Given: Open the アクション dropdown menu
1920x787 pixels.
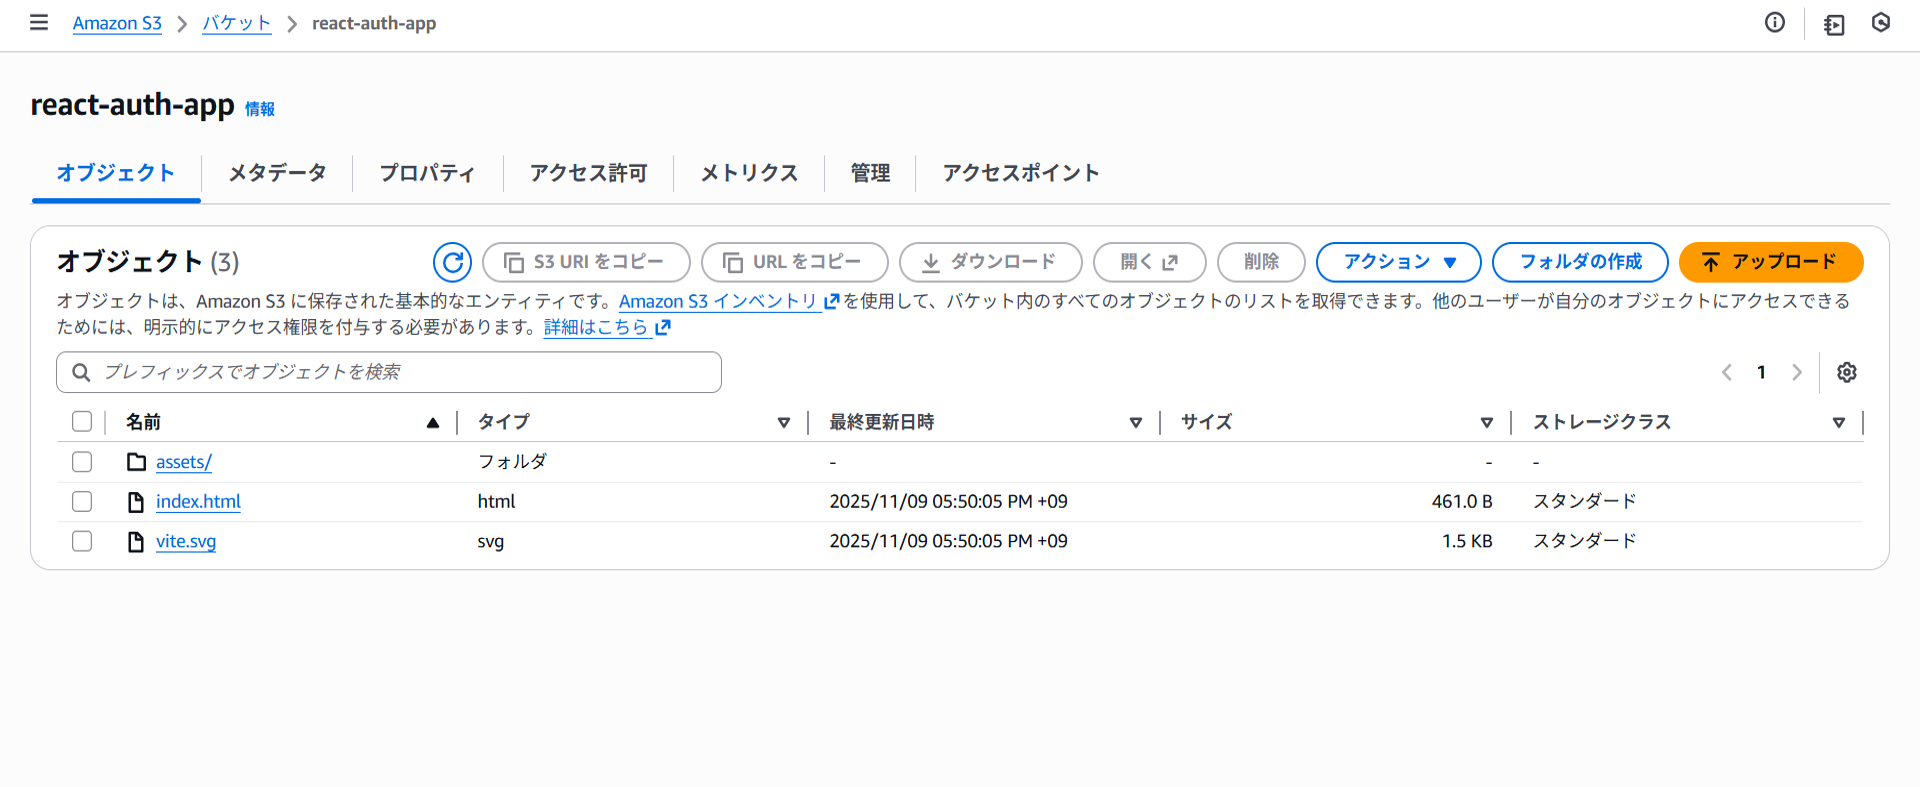Looking at the screenshot, I should (x=1398, y=262).
